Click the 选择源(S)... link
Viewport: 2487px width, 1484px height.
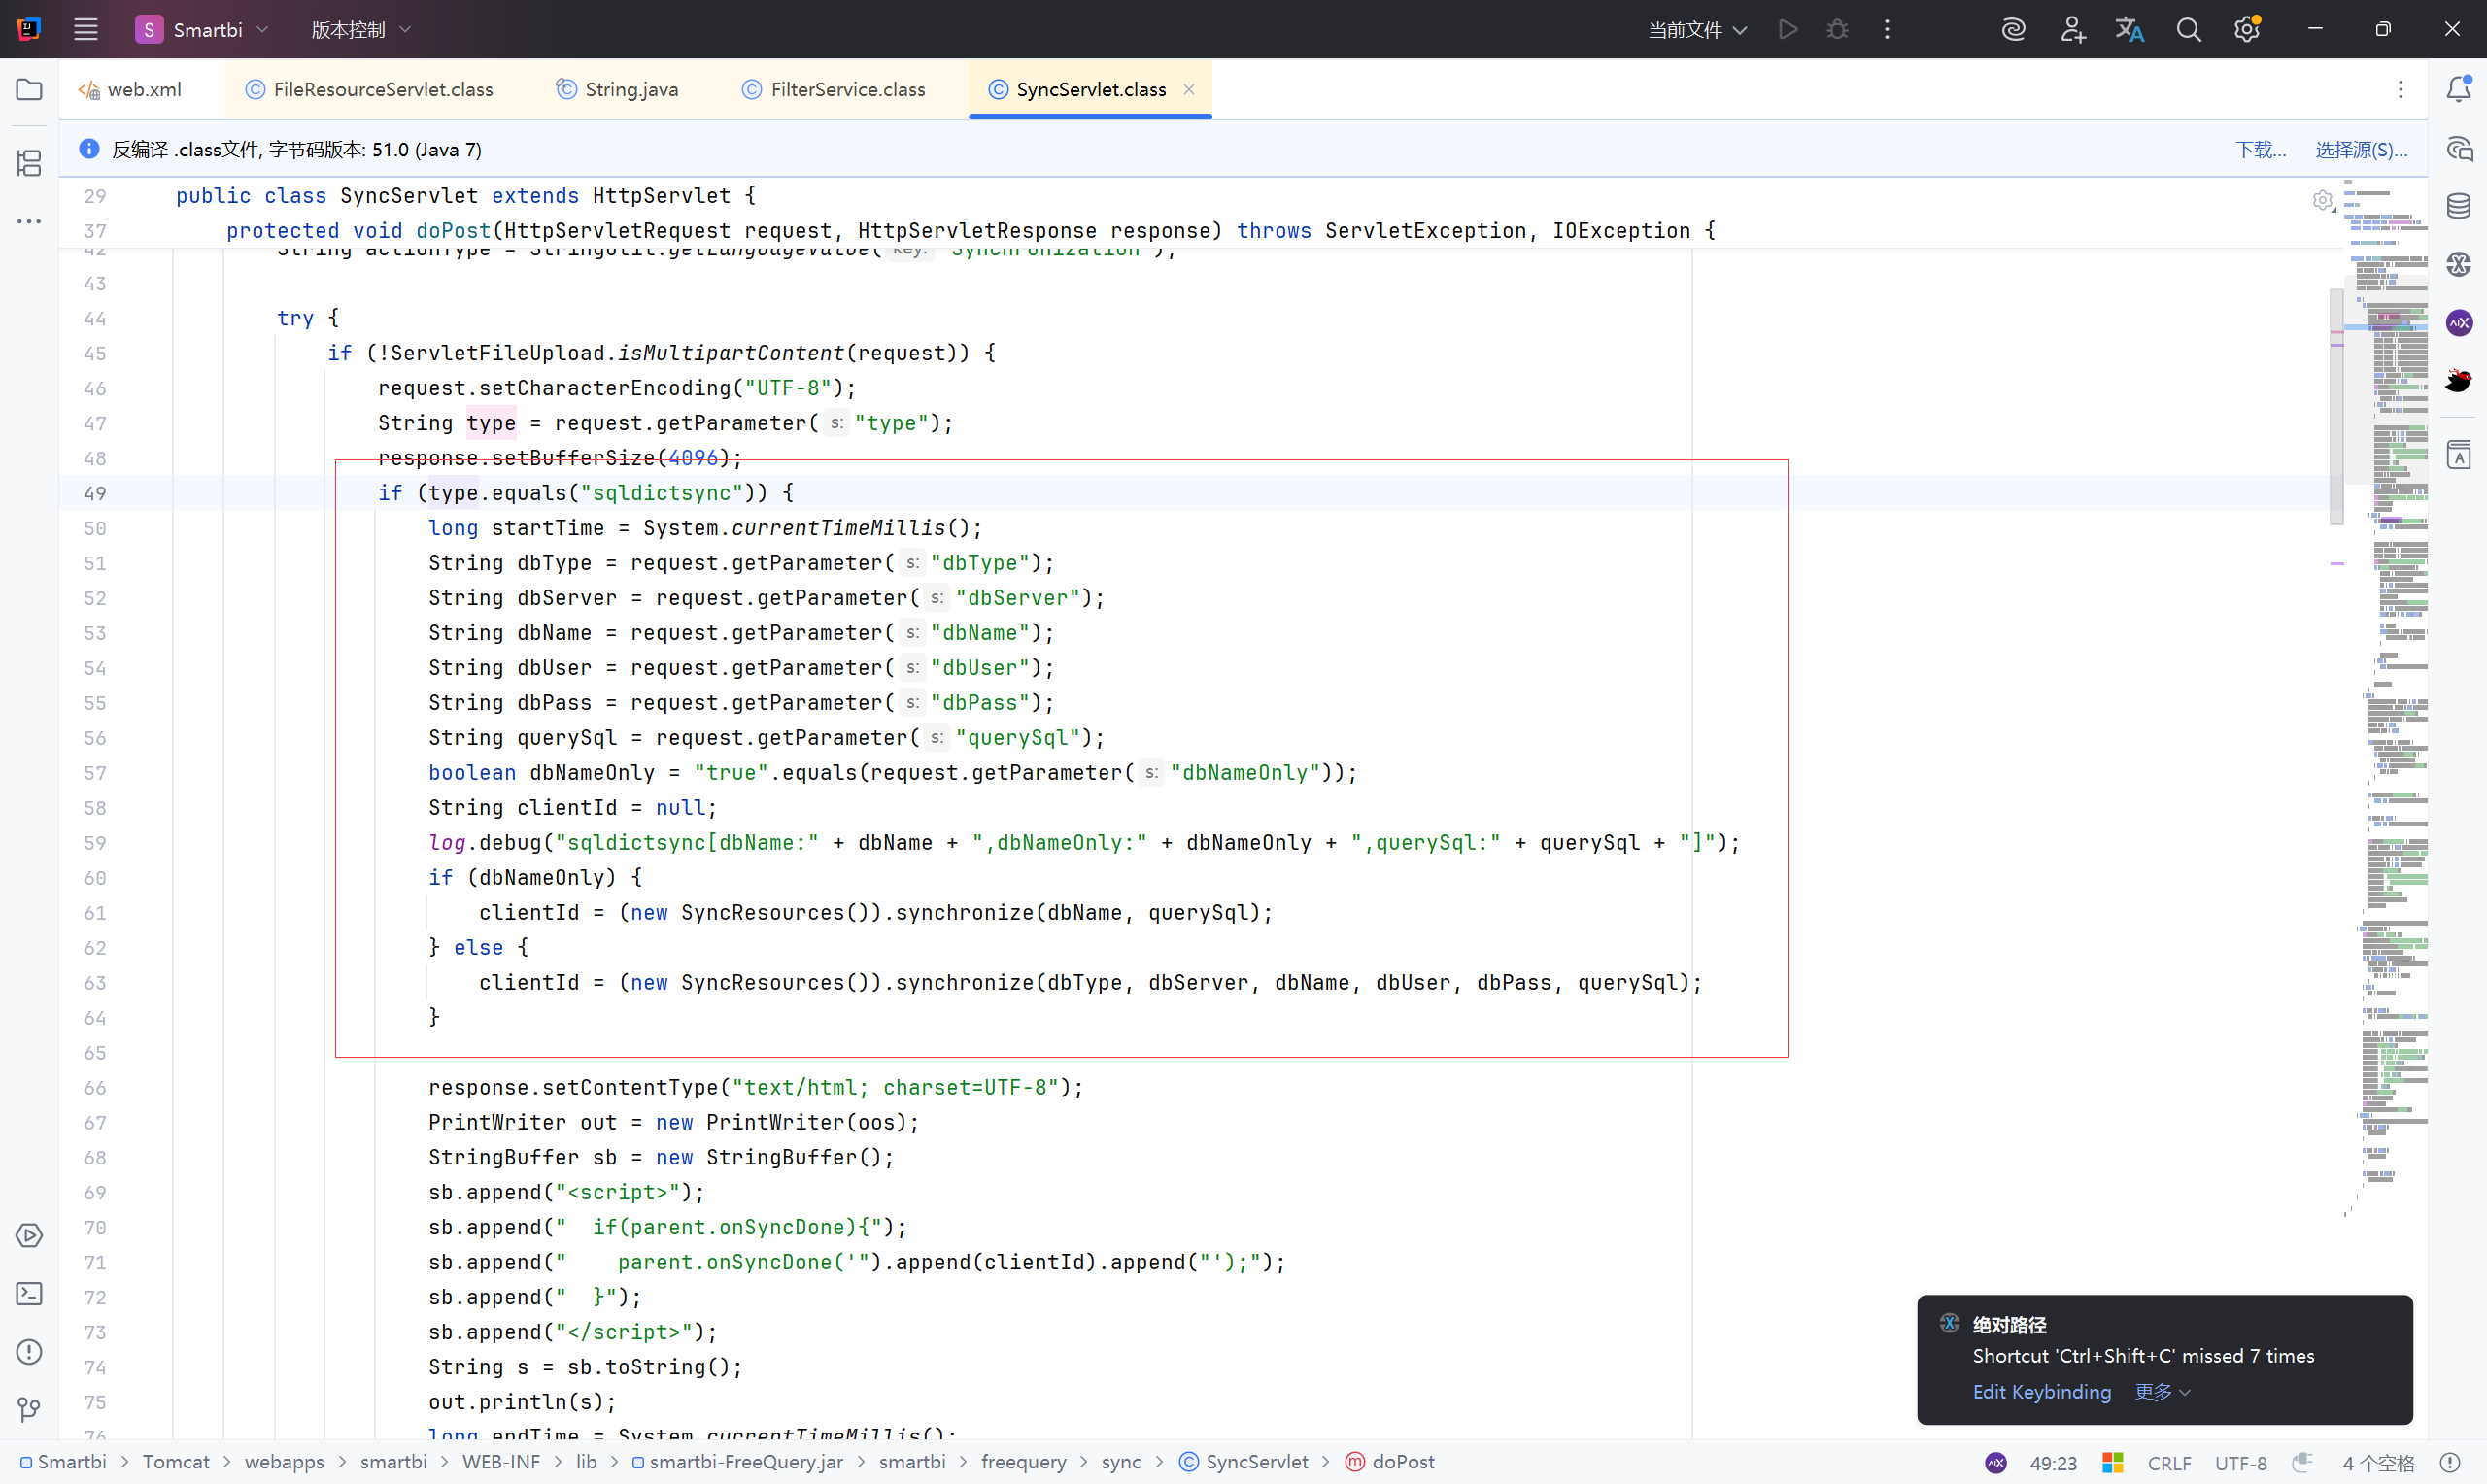[x=2360, y=150]
